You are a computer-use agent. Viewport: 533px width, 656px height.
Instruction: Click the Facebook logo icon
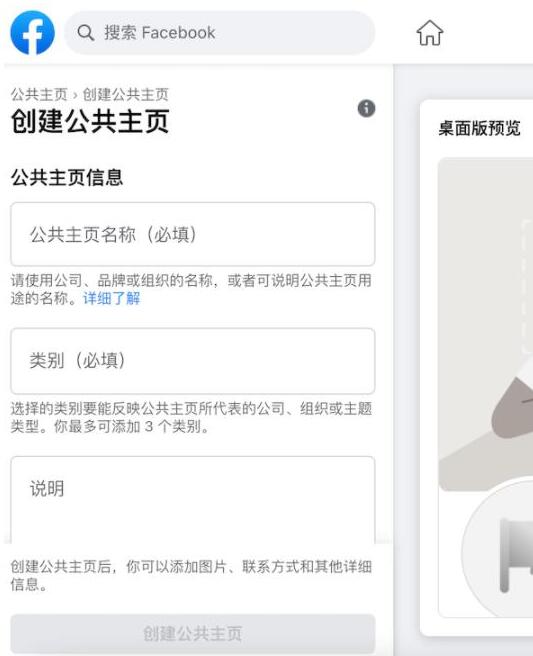pos(33,33)
